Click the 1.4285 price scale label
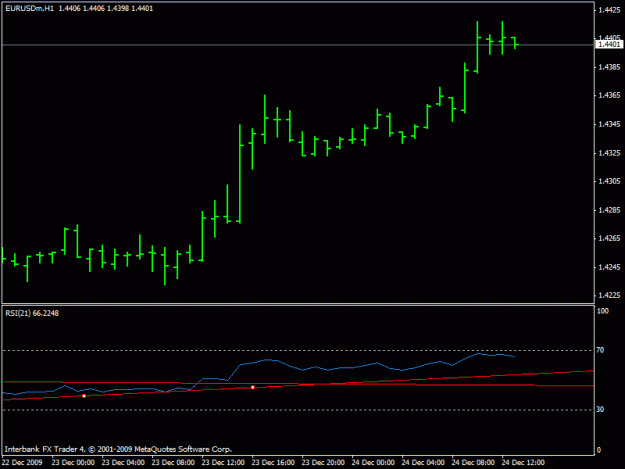The image size is (625, 469). pyautogui.click(x=609, y=210)
